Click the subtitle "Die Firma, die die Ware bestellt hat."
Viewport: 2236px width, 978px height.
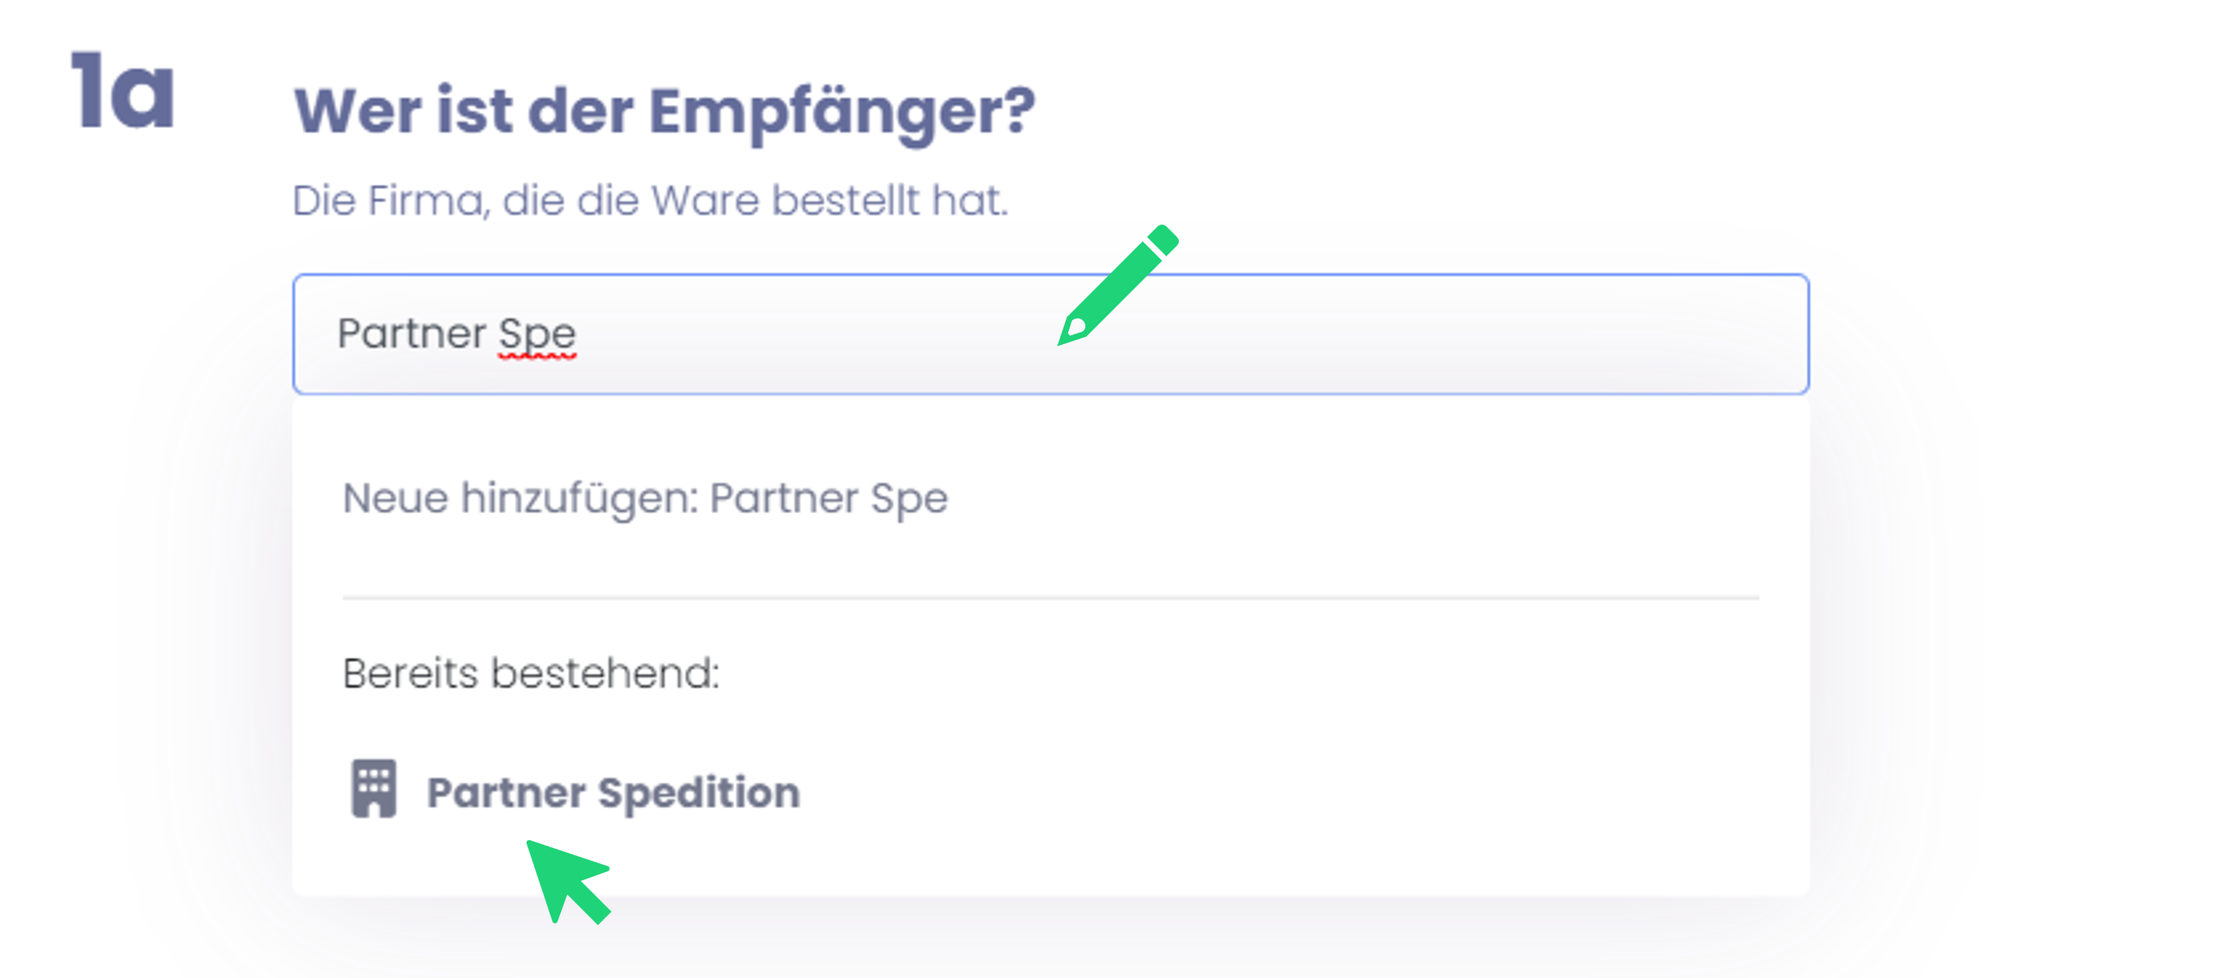[x=650, y=201]
